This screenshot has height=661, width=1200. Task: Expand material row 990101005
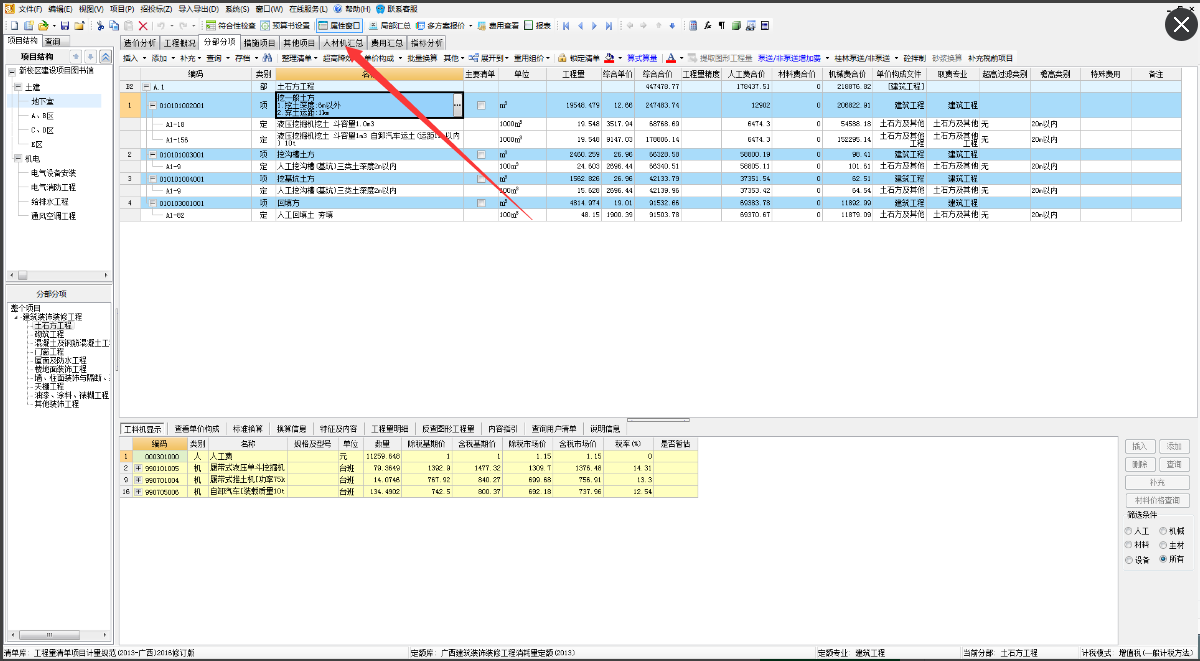[138, 467]
